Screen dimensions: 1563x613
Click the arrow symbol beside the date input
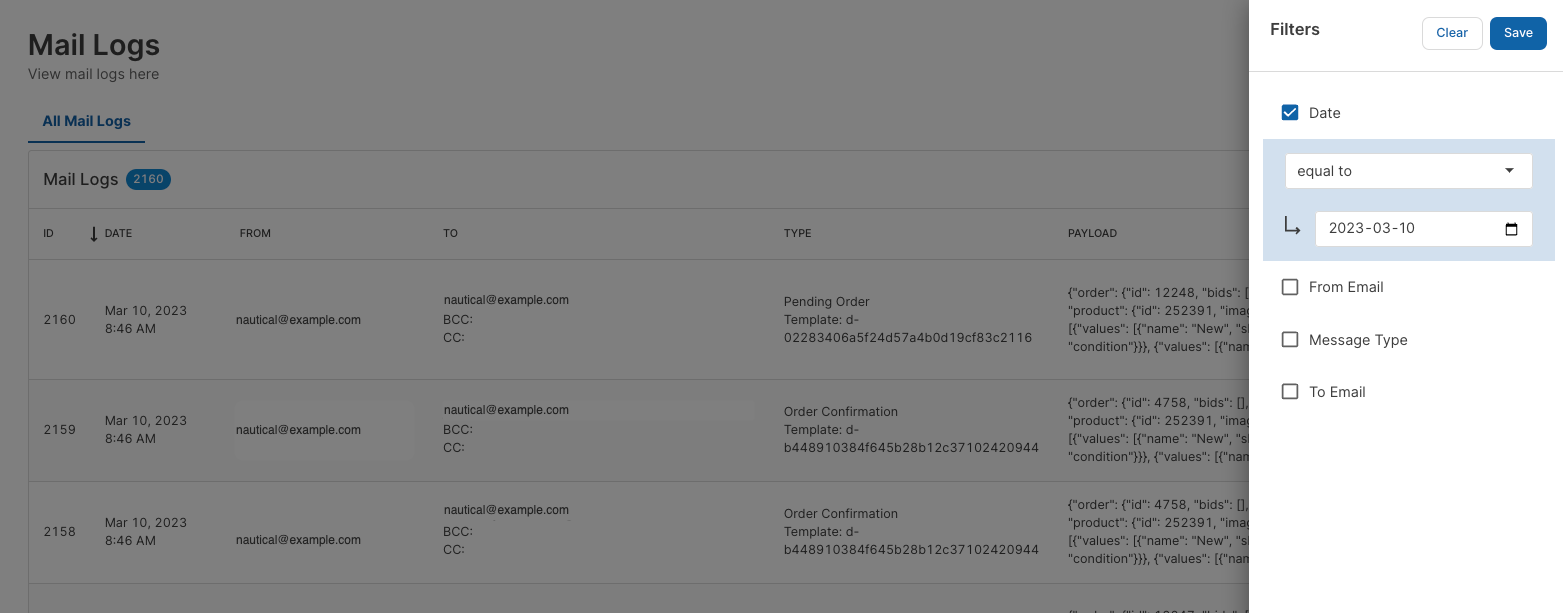tap(1292, 226)
